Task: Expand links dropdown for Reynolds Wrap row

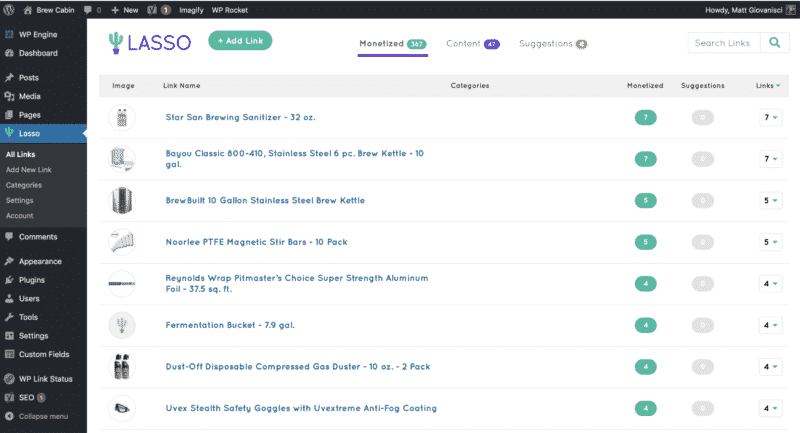Action: point(770,284)
